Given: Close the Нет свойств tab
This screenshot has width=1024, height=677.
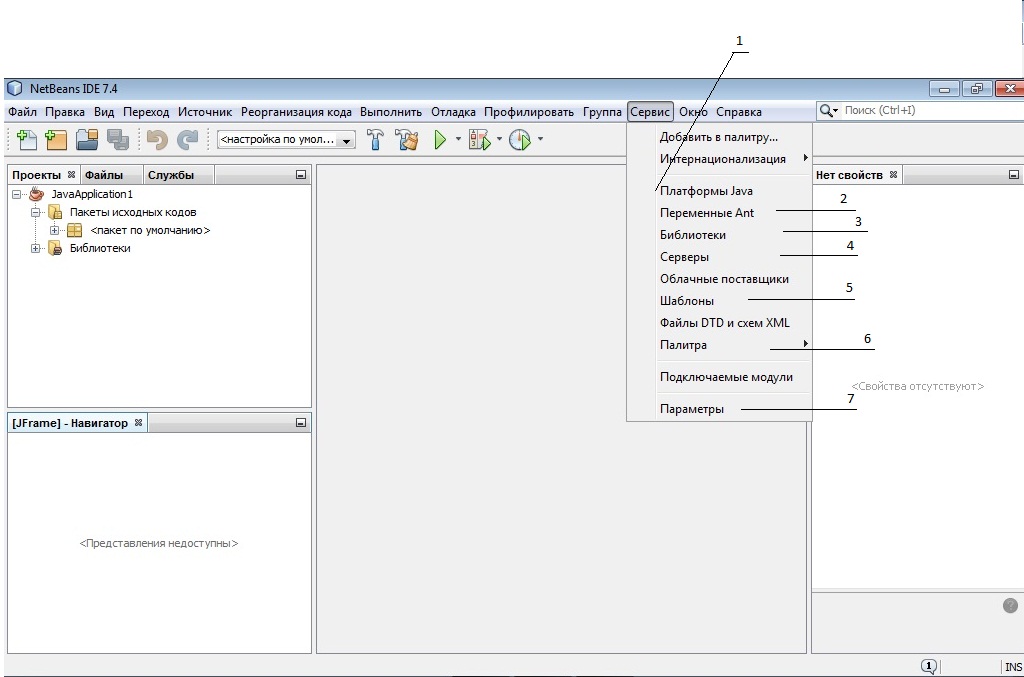Looking at the screenshot, I should pos(893,174).
